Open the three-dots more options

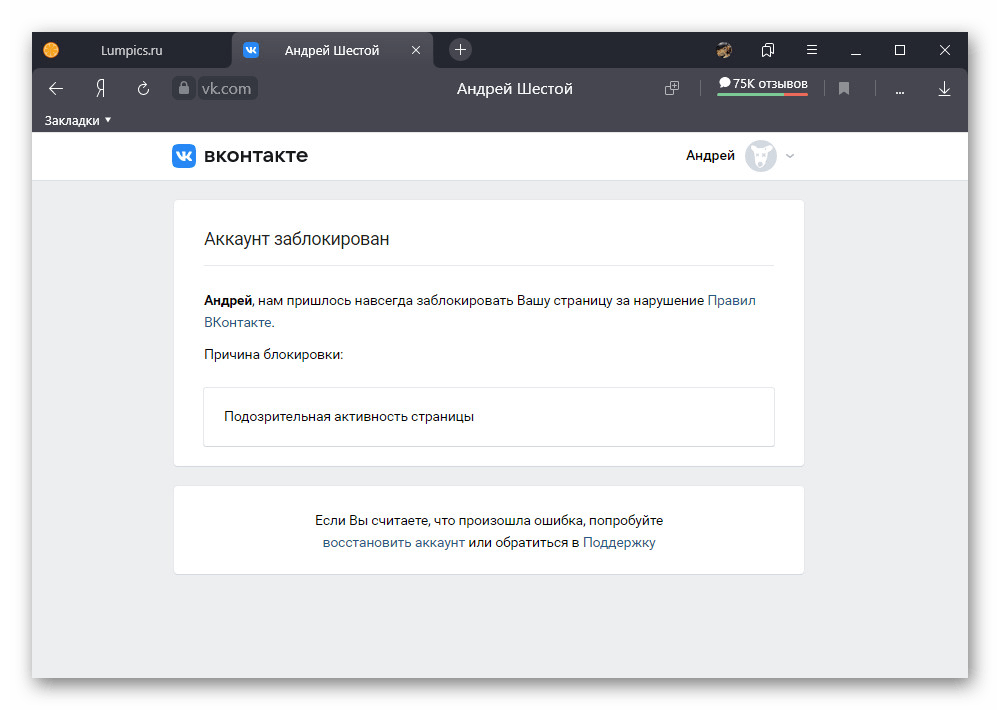[x=900, y=92]
